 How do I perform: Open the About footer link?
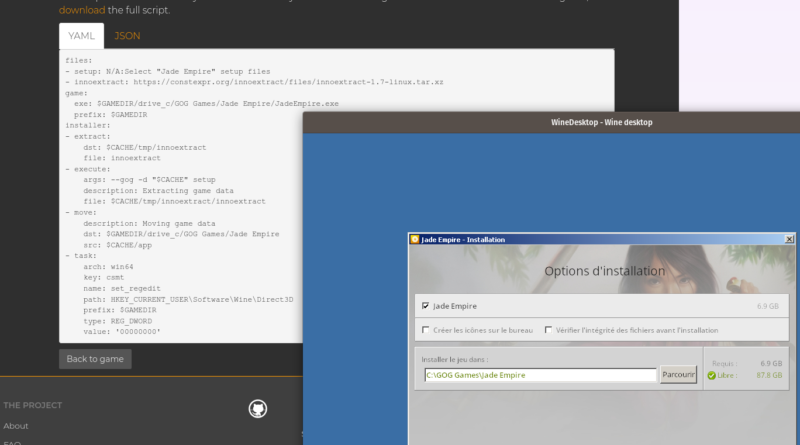[x=16, y=426]
